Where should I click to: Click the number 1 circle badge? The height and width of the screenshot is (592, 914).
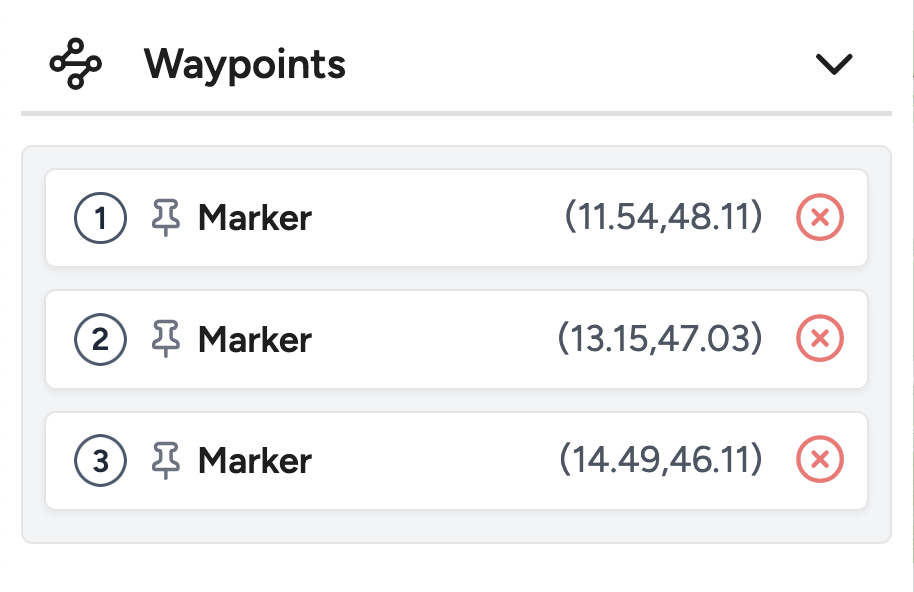click(x=100, y=218)
